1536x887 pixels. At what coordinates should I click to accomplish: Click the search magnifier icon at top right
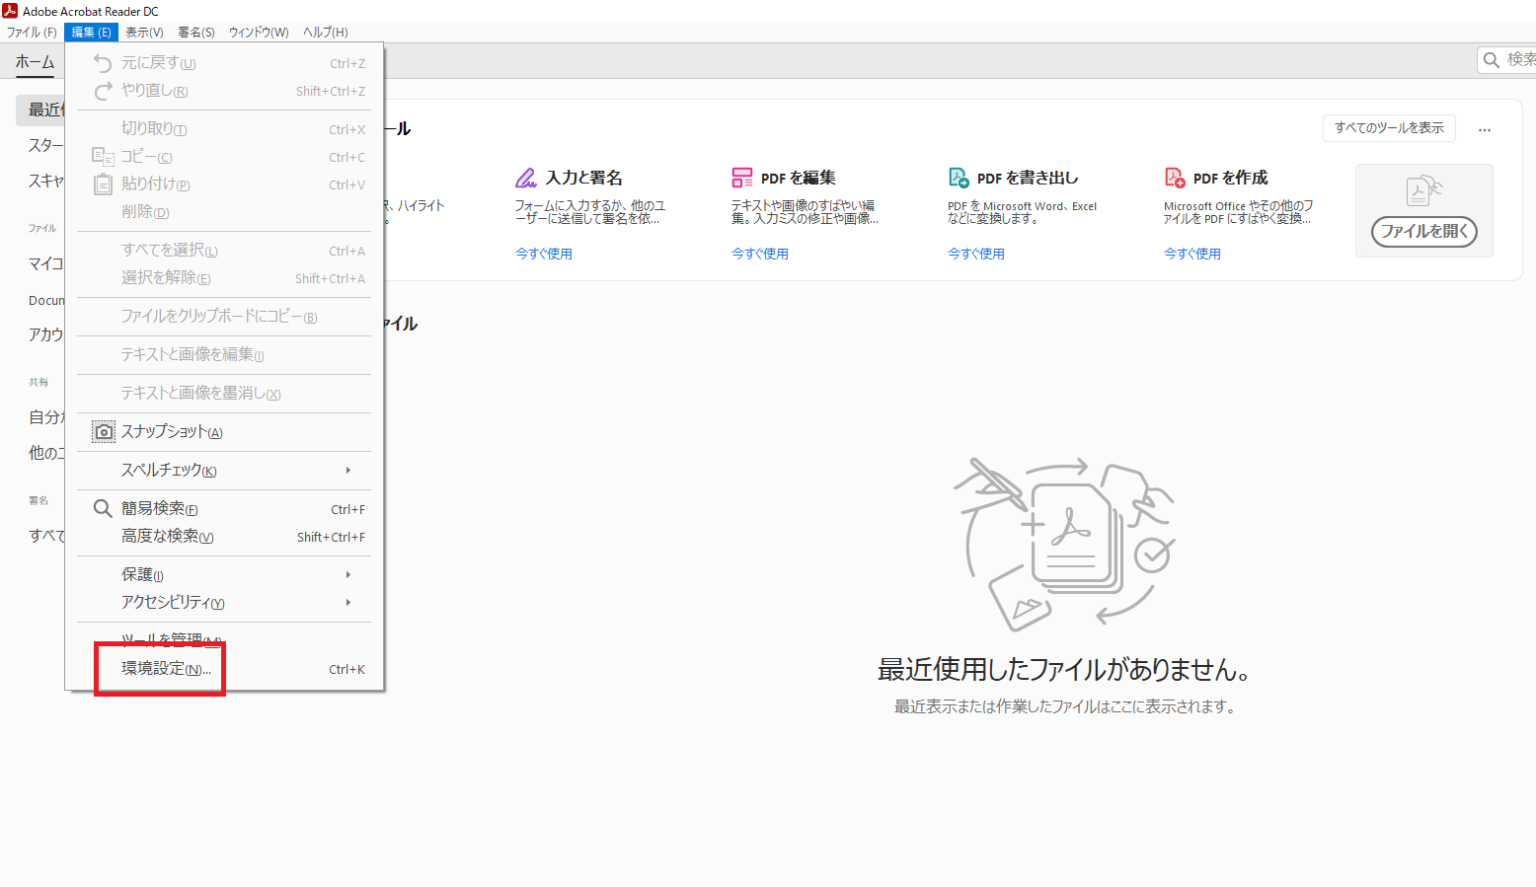(1491, 60)
